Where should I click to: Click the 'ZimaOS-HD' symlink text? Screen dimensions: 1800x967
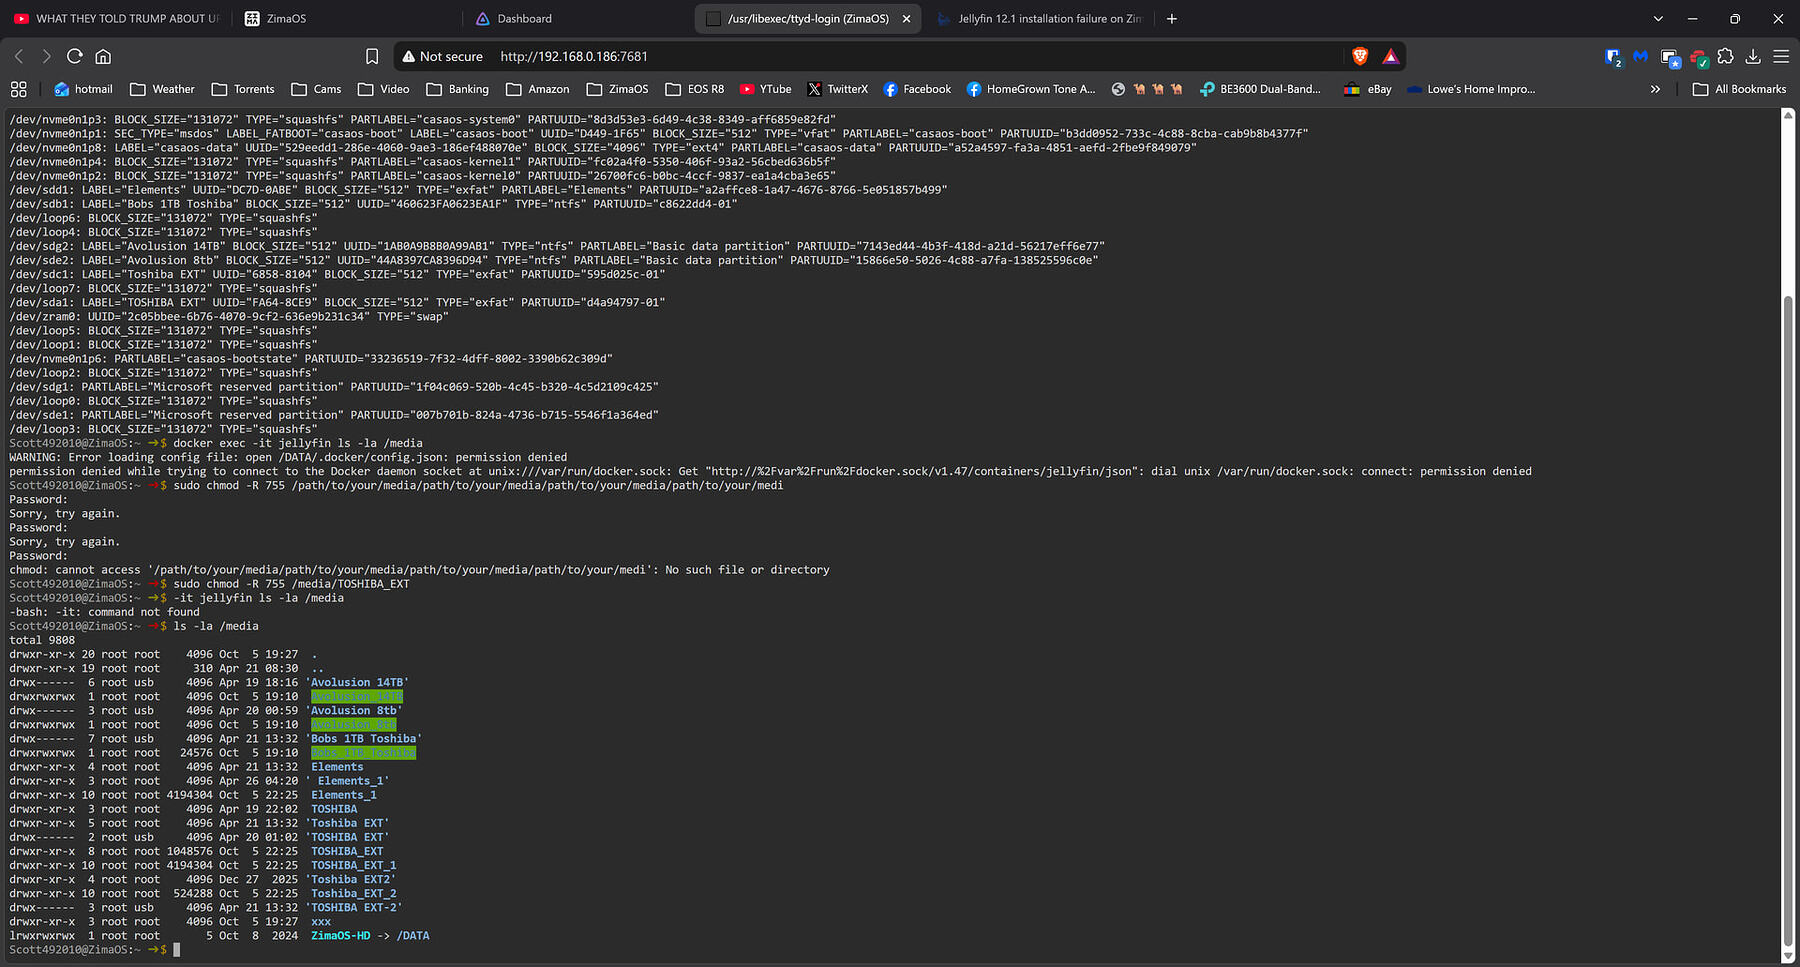click(340, 936)
